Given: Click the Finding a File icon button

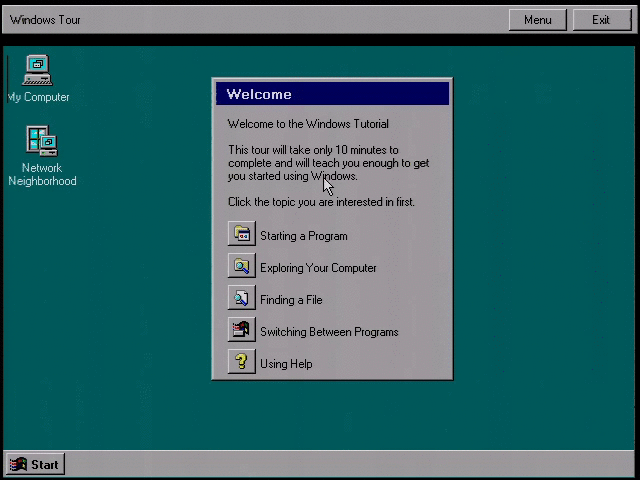Looking at the screenshot, I should pos(242,298).
